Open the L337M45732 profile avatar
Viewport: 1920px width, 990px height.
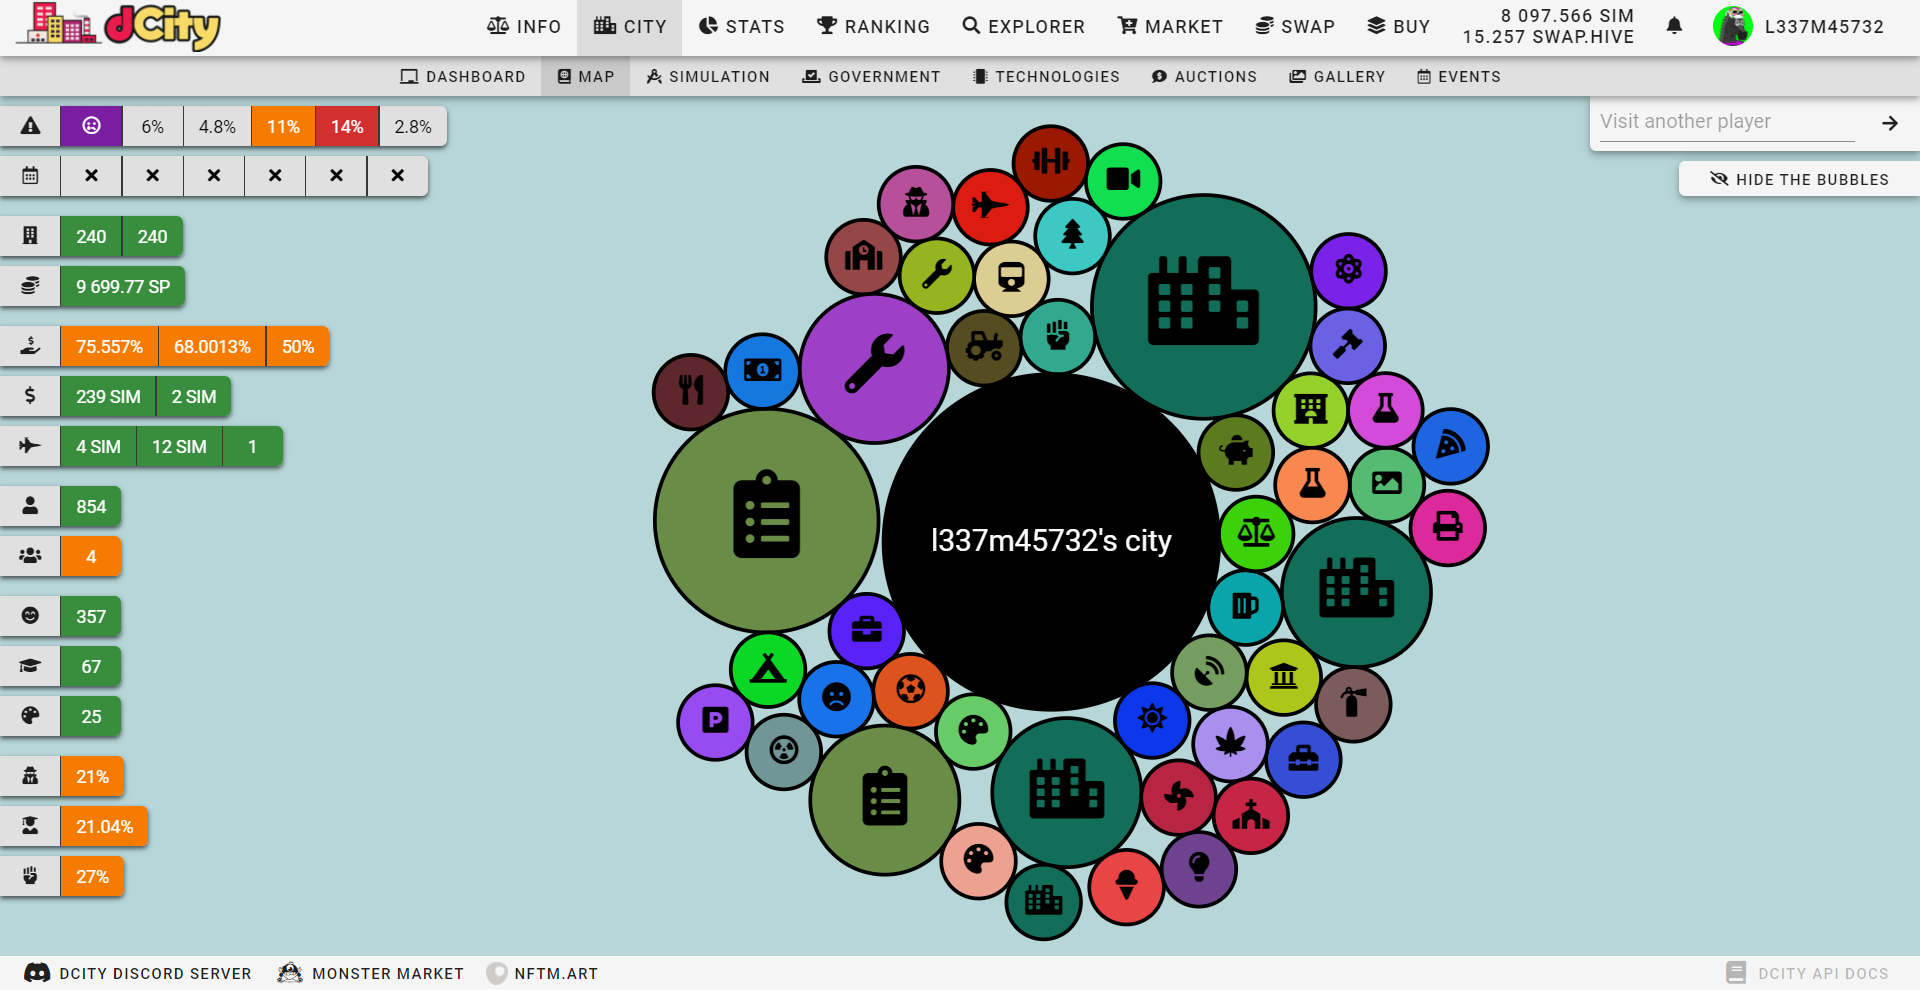click(x=1733, y=26)
